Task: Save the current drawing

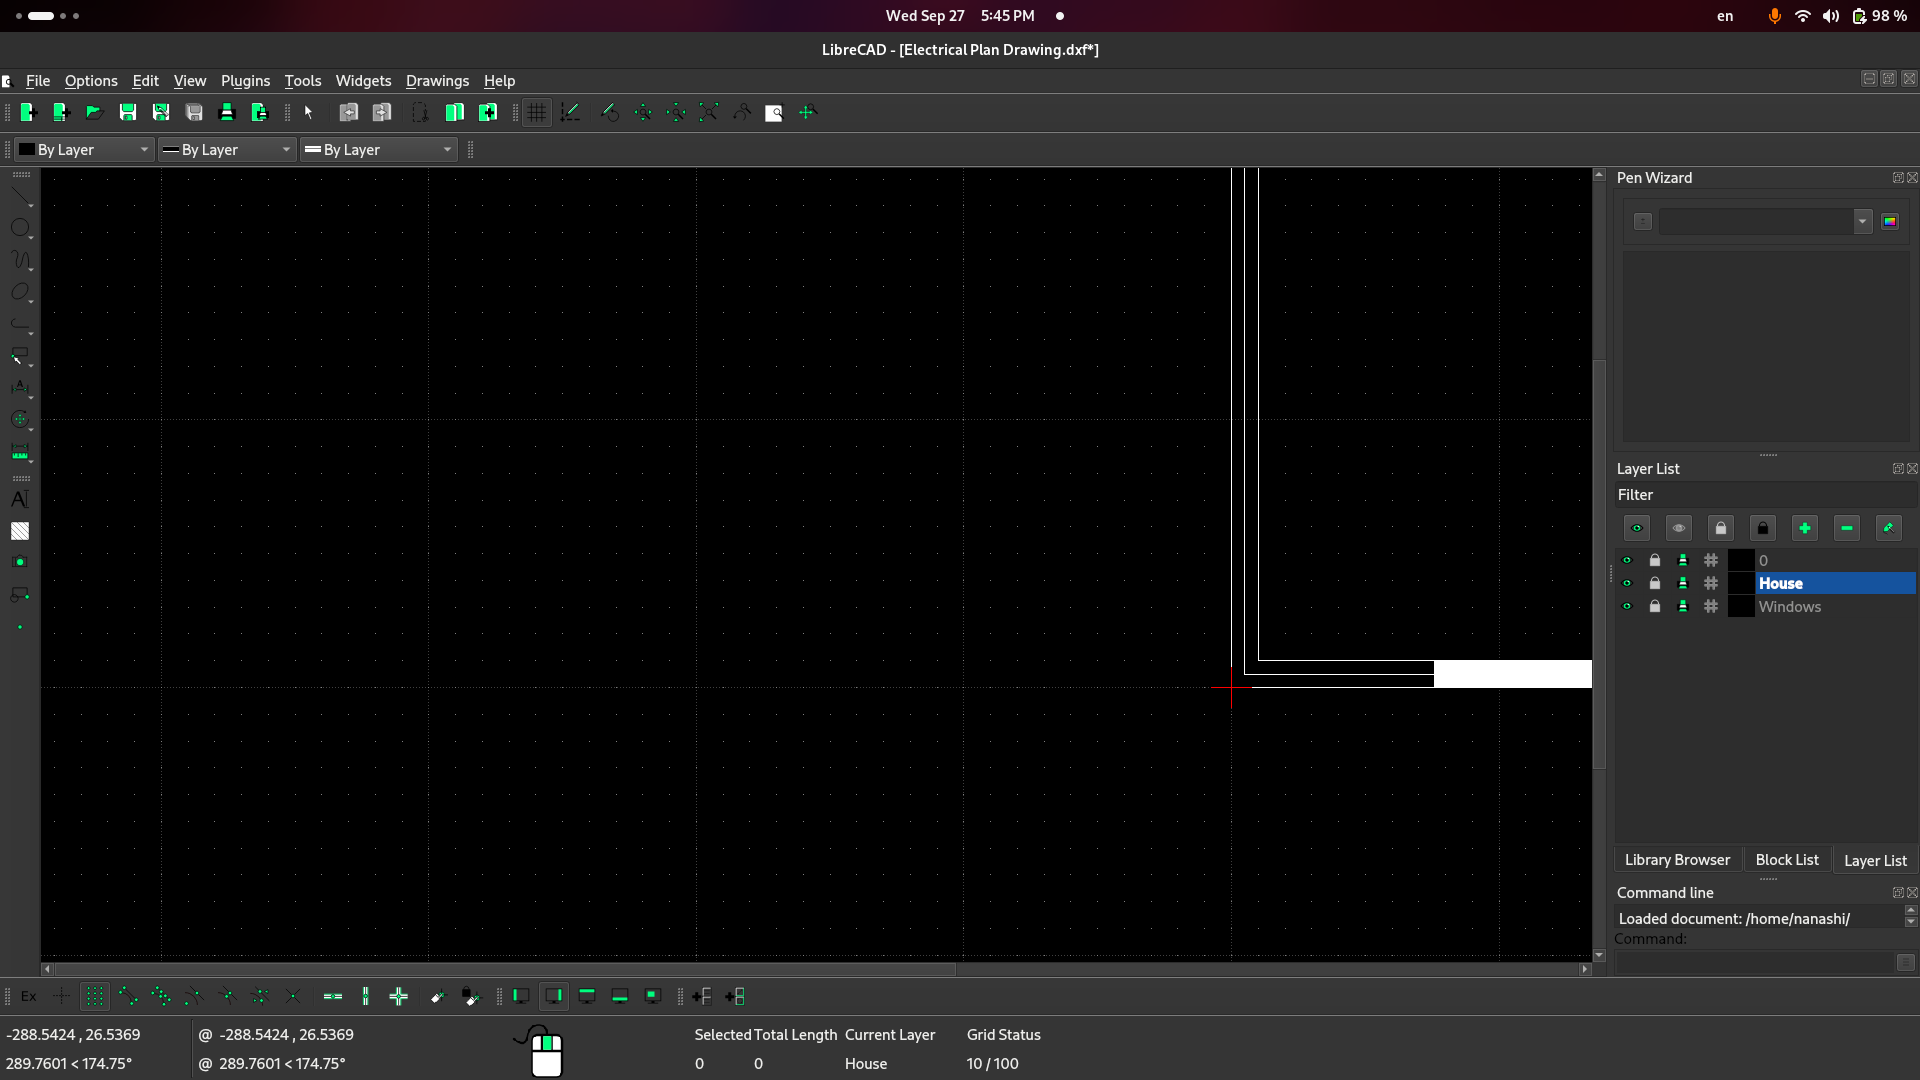Action: 128,112
